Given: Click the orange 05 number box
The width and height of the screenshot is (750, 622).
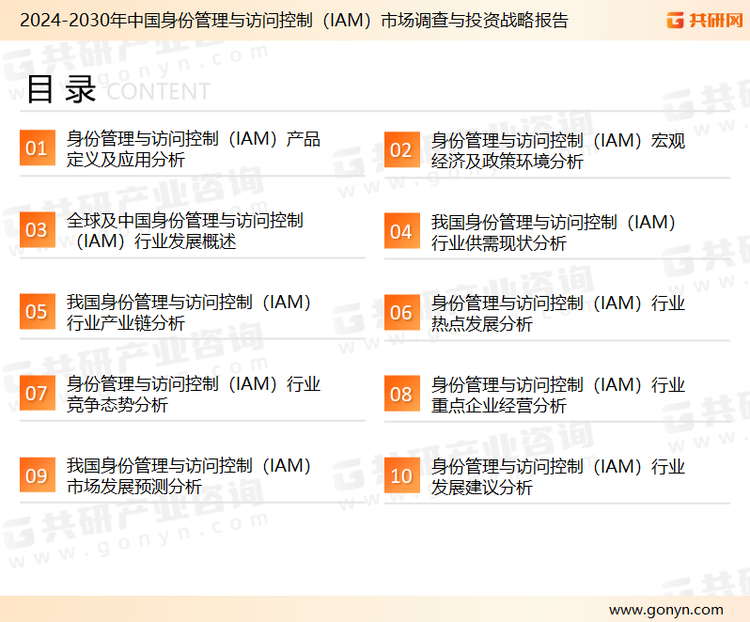Looking at the screenshot, I should tap(37, 311).
